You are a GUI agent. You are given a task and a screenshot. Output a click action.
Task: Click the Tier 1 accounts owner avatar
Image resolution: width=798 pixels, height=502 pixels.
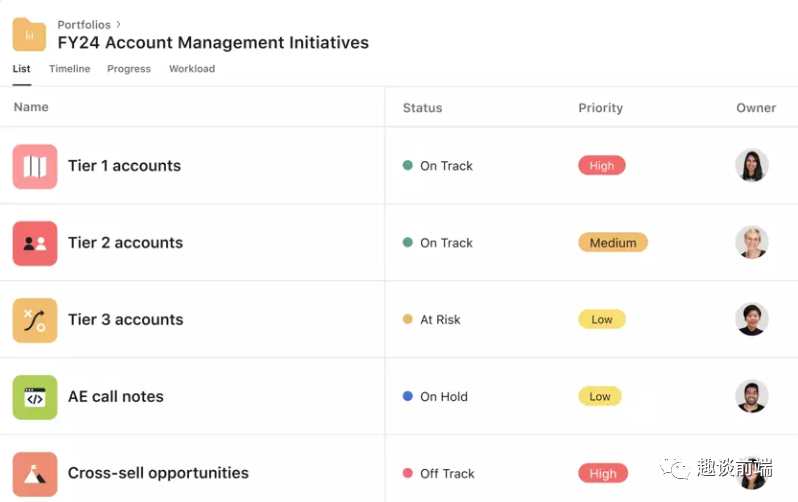[751, 166]
